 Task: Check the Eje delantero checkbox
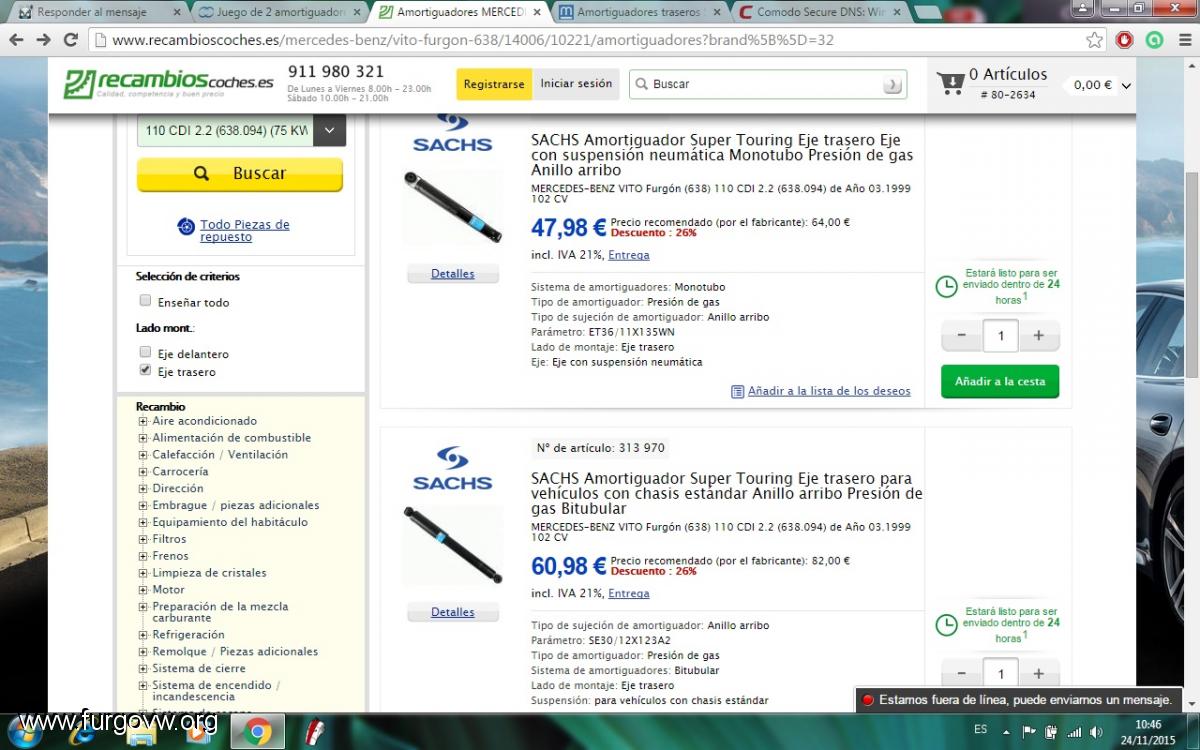145,352
